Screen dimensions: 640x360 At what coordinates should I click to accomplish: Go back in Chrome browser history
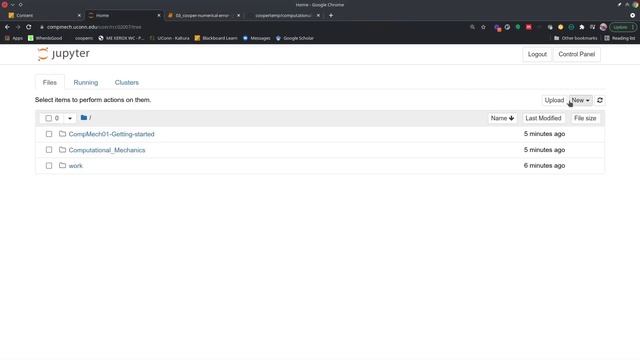7,27
